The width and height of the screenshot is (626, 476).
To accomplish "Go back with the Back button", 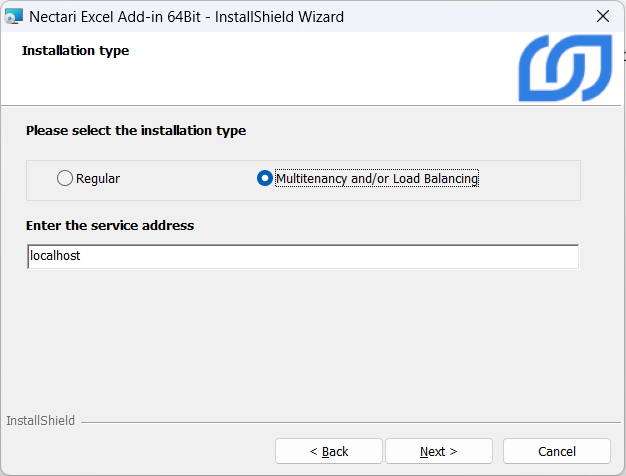I will click(328, 451).
